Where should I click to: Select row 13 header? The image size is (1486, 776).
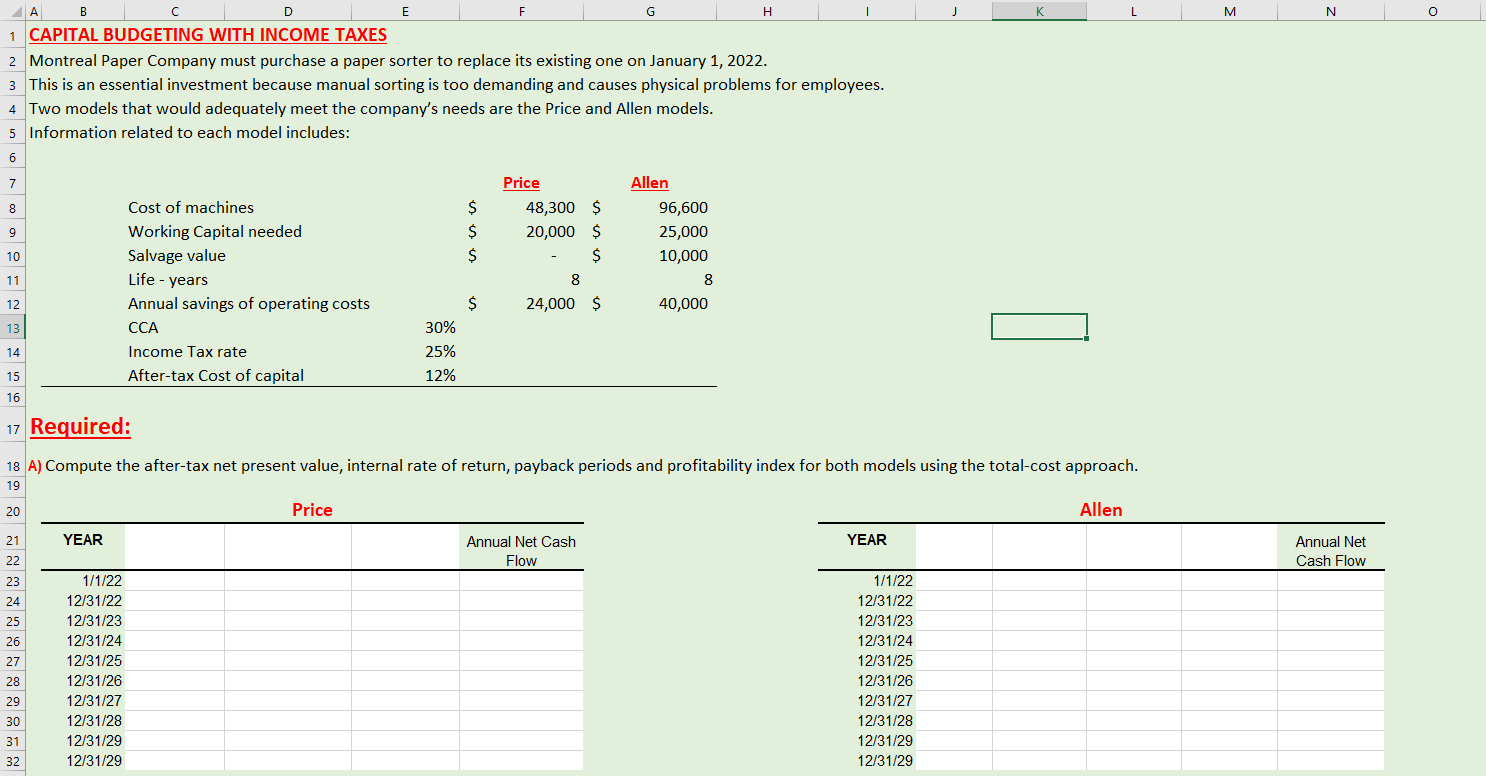click(12, 327)
